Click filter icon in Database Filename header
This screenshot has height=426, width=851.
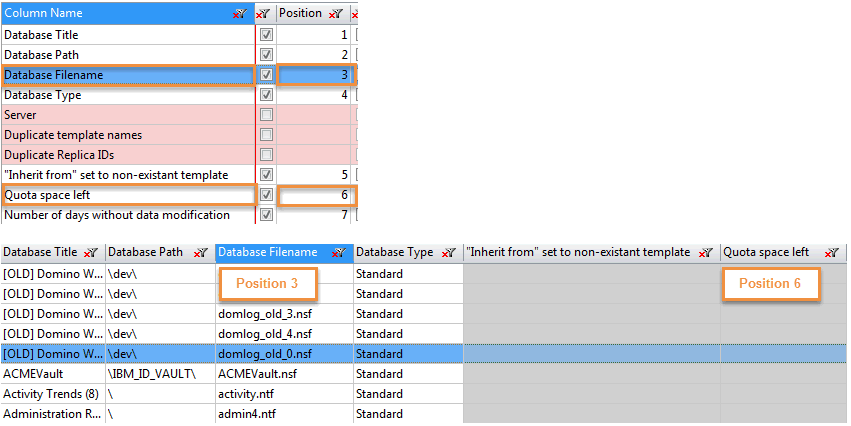(x=339, y=253)
